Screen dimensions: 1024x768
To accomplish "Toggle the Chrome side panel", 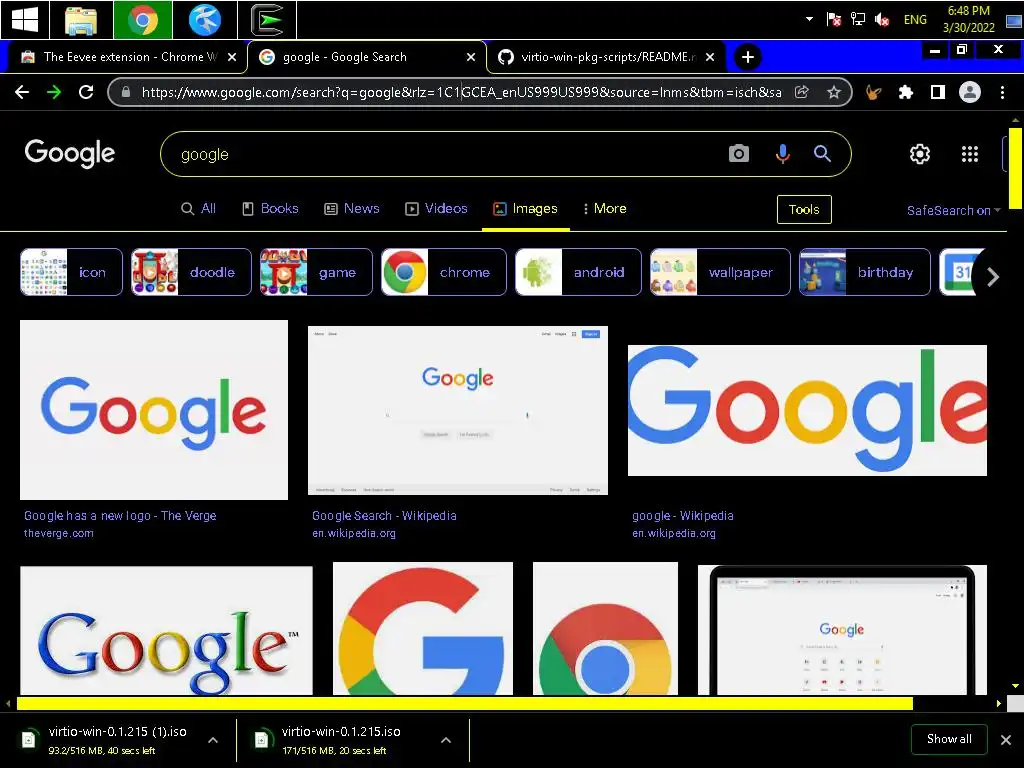I will [938, 92].
